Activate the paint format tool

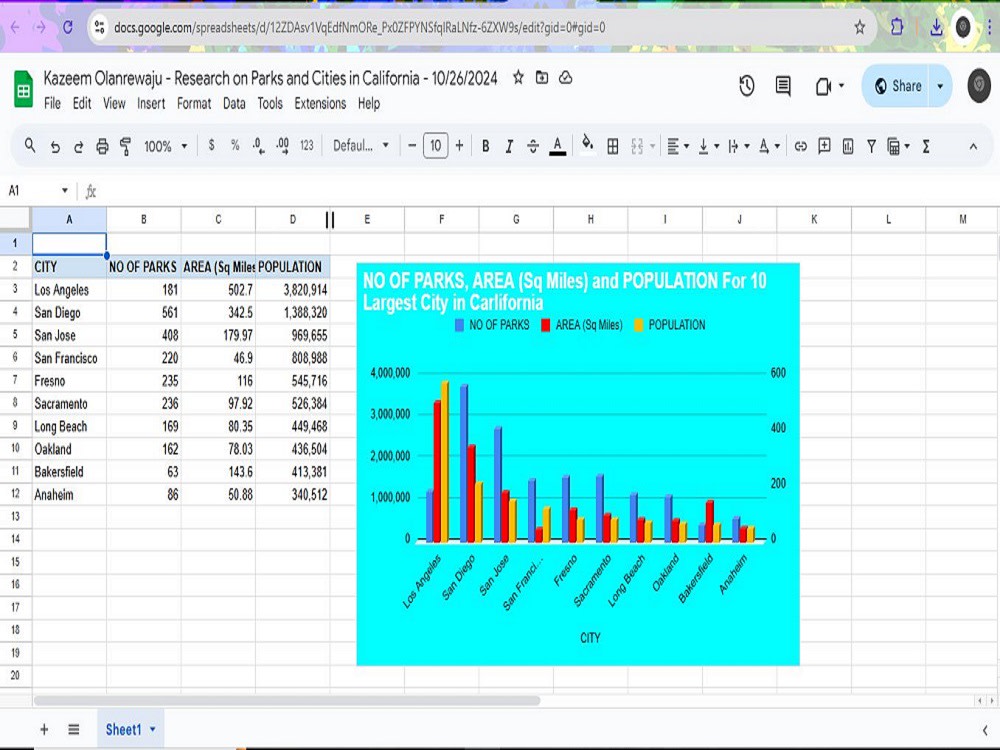(x=126, y=147)
